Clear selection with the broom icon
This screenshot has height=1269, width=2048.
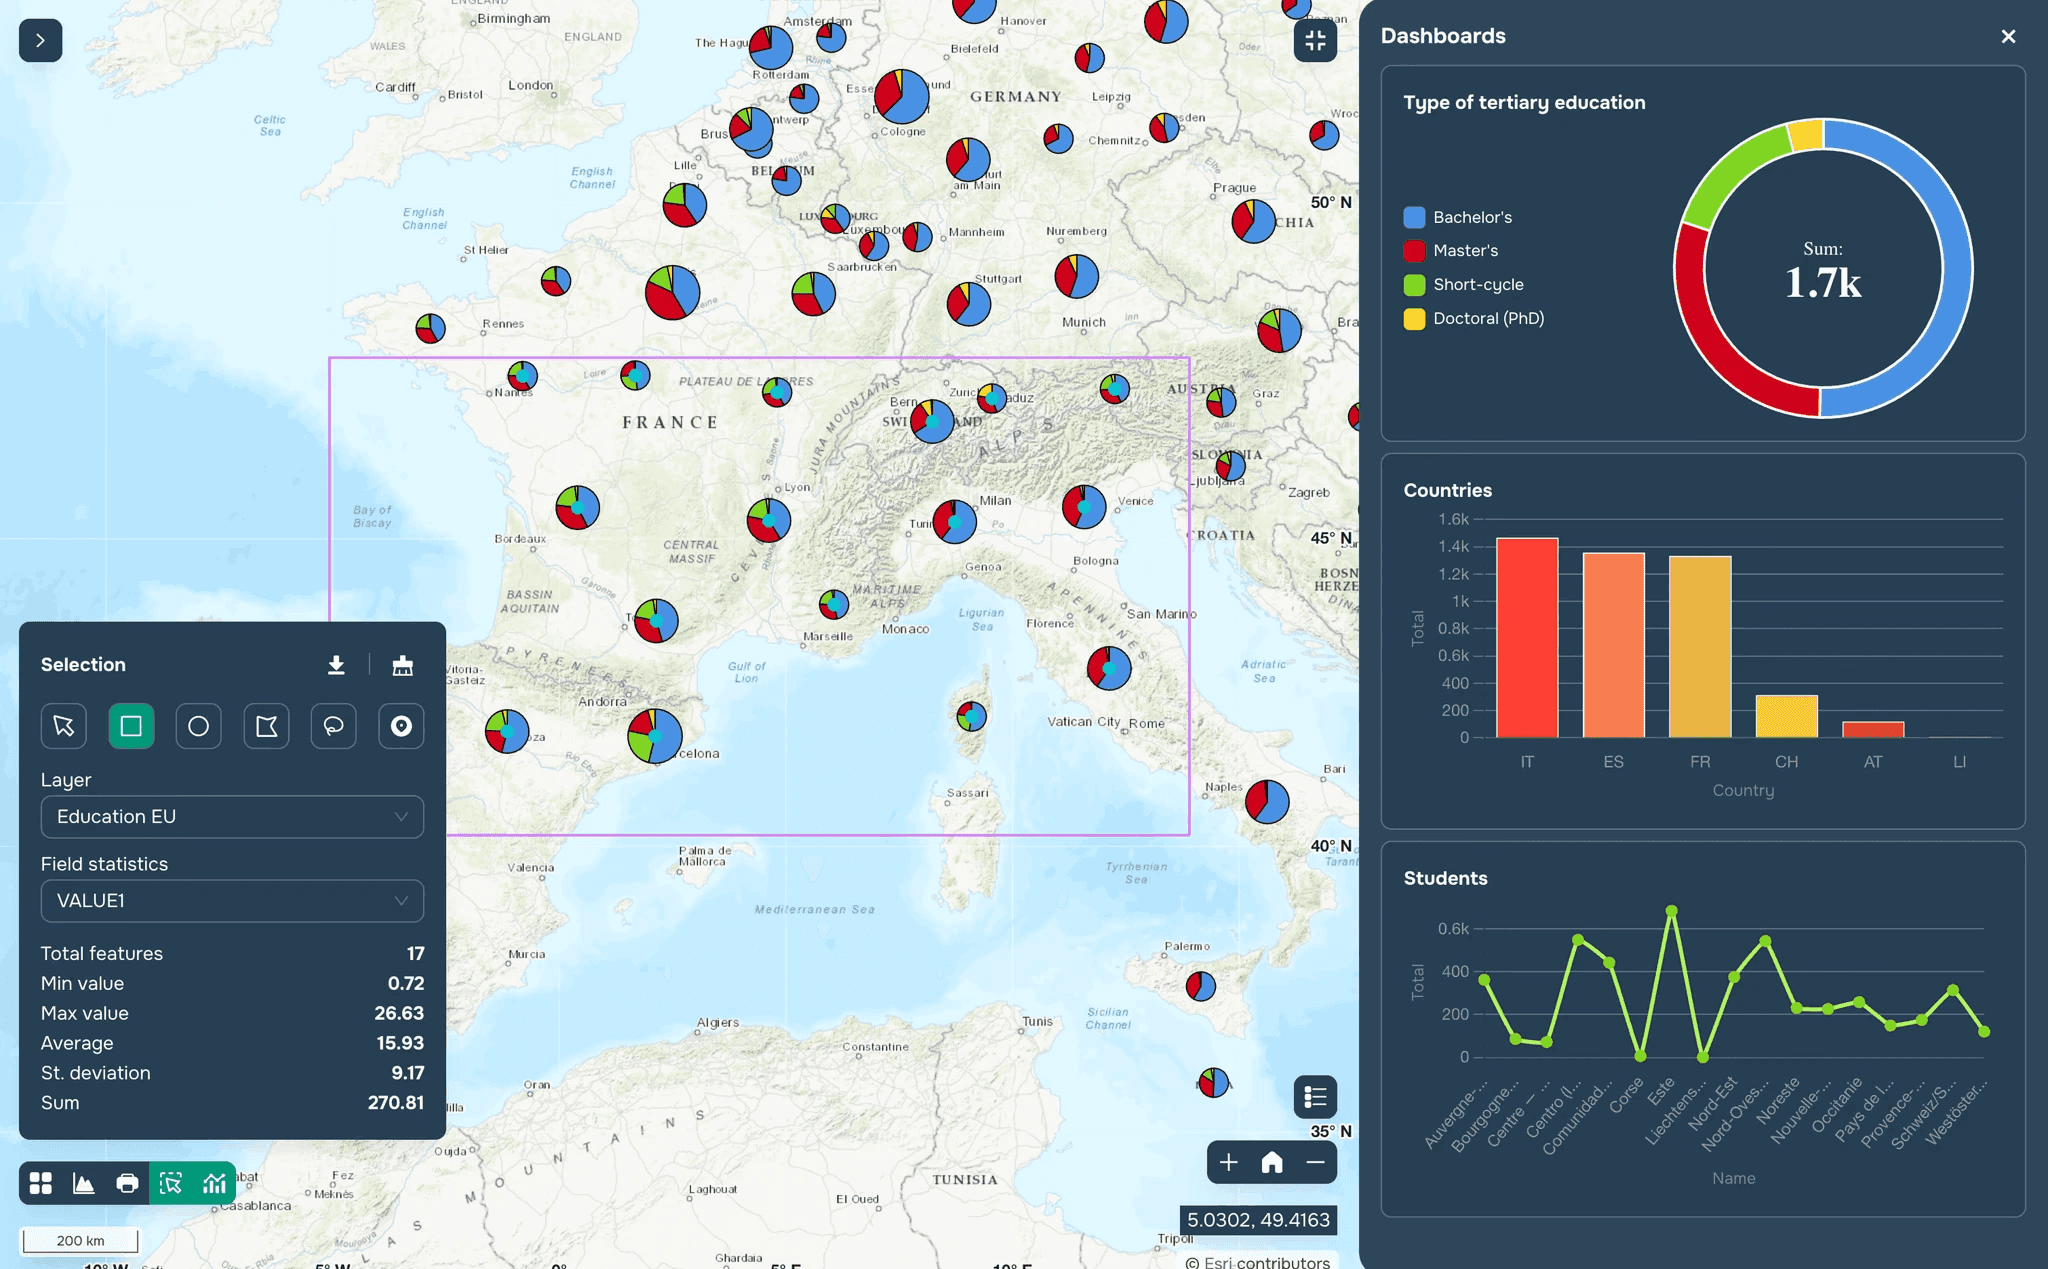click(x=402, y=666)
